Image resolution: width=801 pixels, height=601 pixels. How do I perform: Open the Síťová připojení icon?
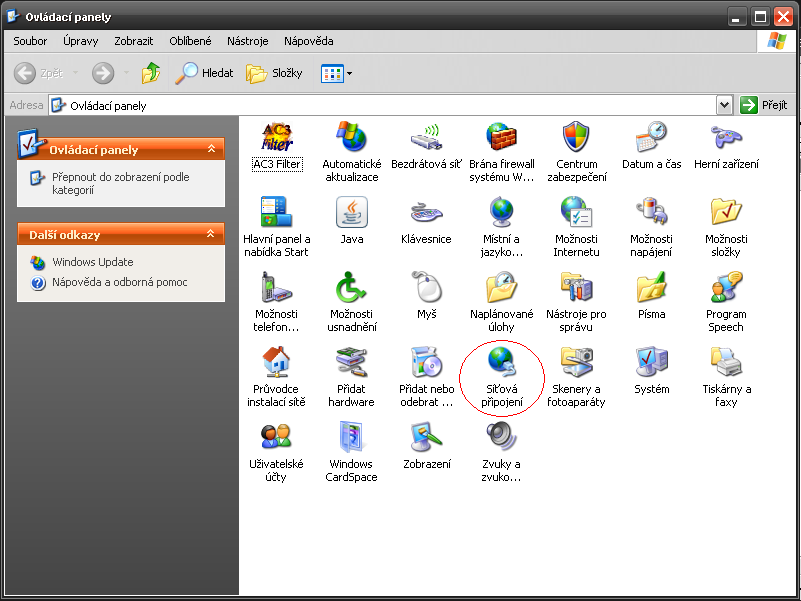tap(501, 362)
